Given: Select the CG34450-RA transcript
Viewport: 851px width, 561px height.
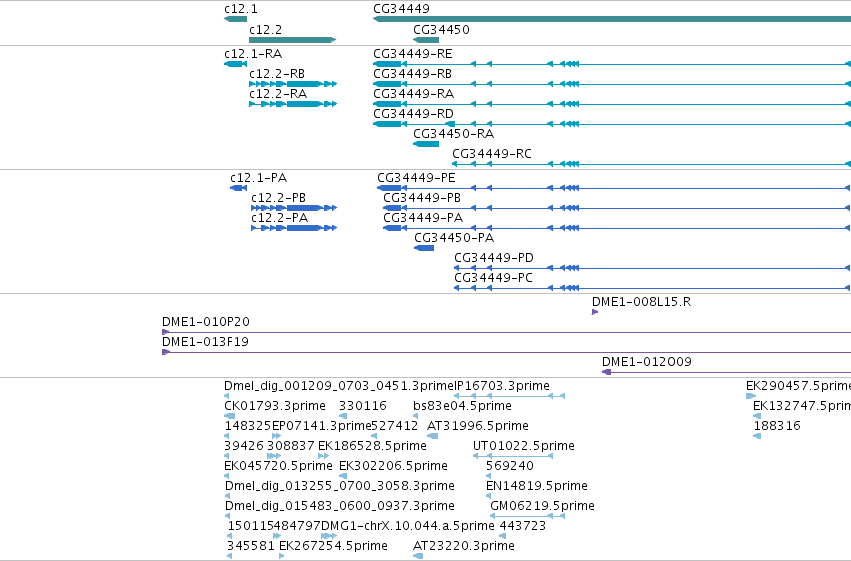Looking at the screenshot, I should [x=426, y=144].
